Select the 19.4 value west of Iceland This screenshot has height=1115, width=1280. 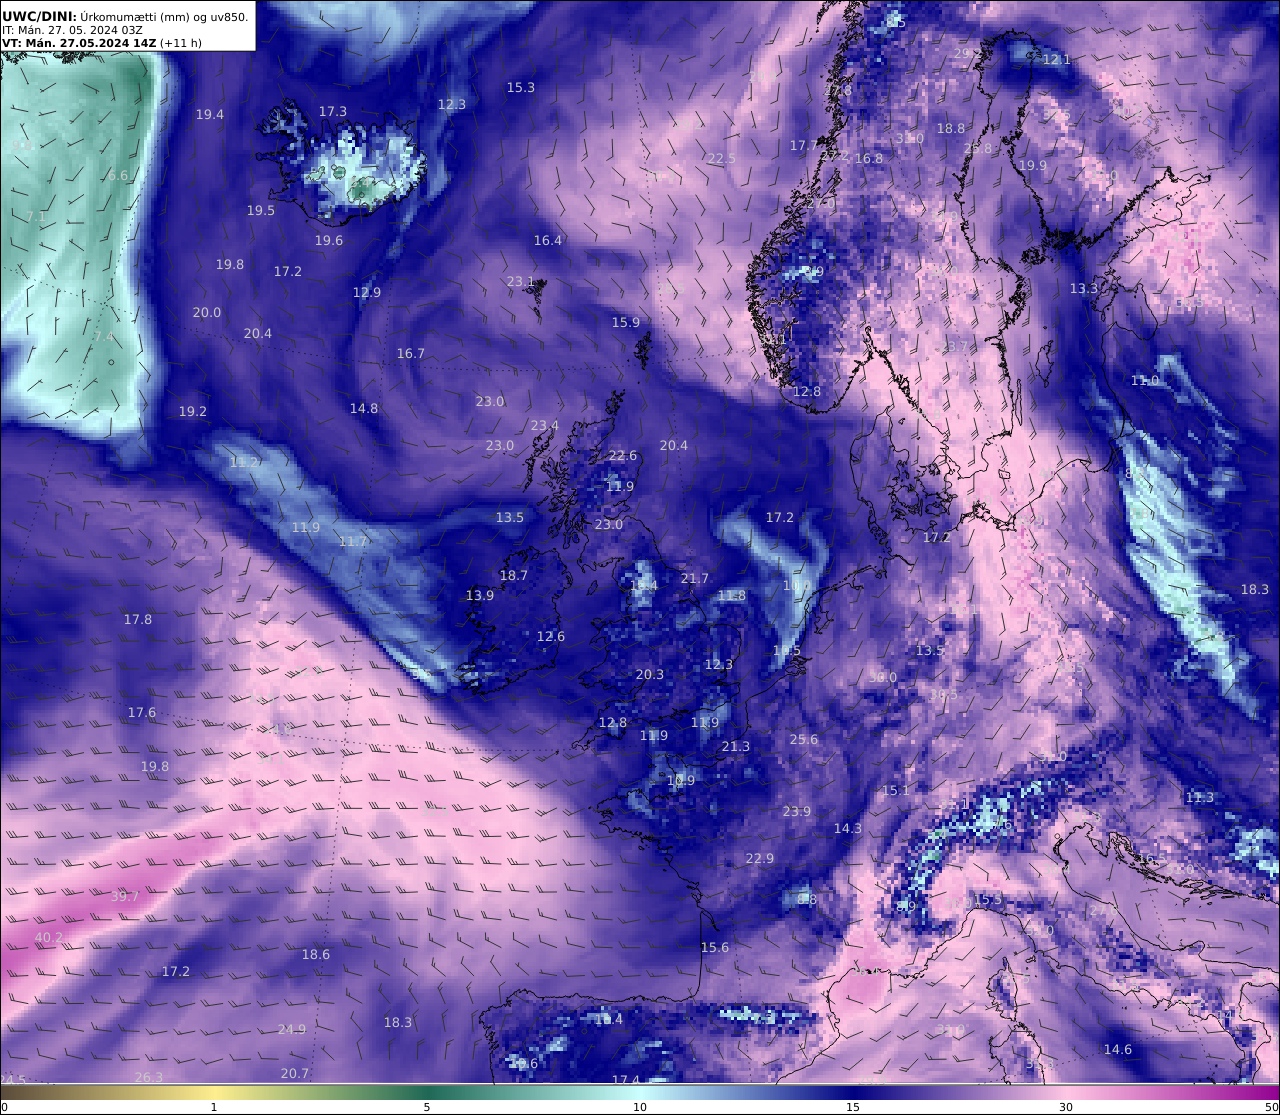(210, 115)
